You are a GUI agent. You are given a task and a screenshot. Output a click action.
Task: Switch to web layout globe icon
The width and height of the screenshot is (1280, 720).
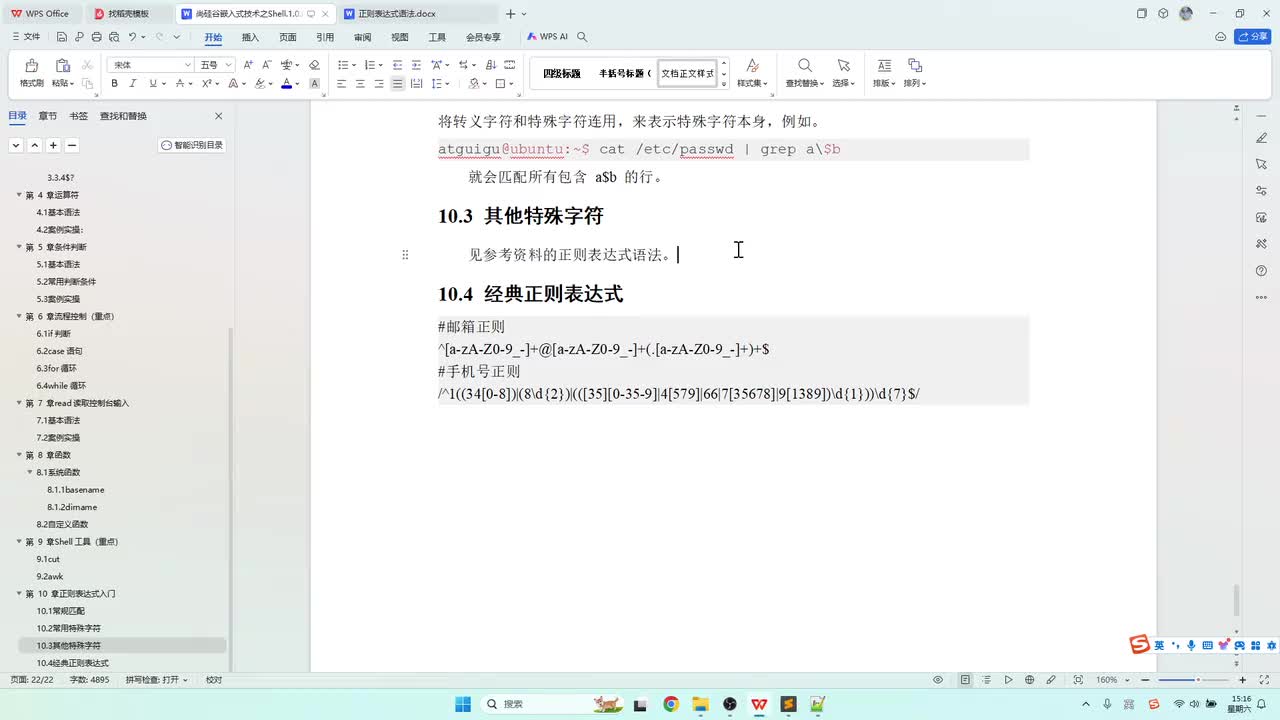point(1030,680)
